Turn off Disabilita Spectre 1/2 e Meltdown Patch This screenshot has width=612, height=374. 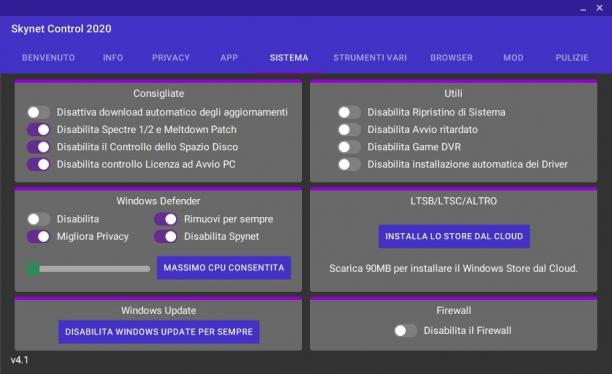(38, 130)
